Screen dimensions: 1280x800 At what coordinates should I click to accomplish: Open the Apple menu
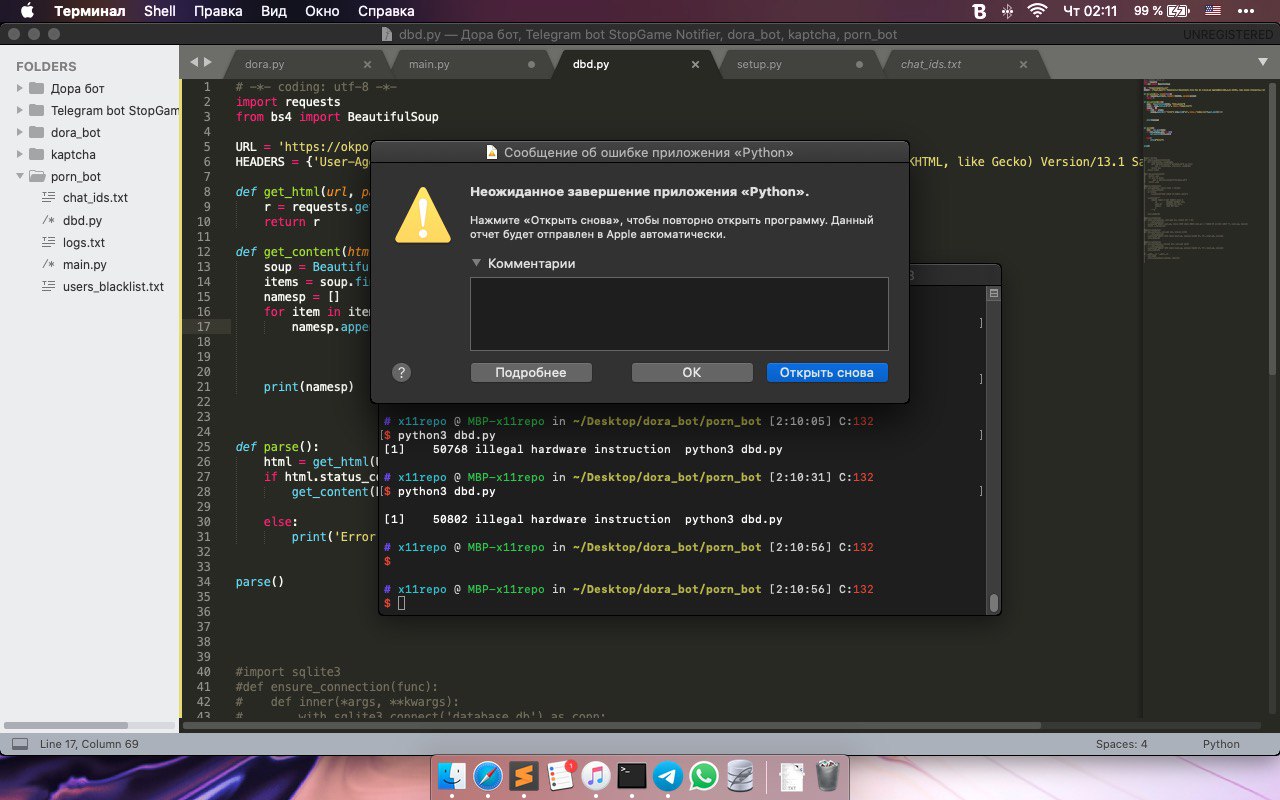point(26,11)
